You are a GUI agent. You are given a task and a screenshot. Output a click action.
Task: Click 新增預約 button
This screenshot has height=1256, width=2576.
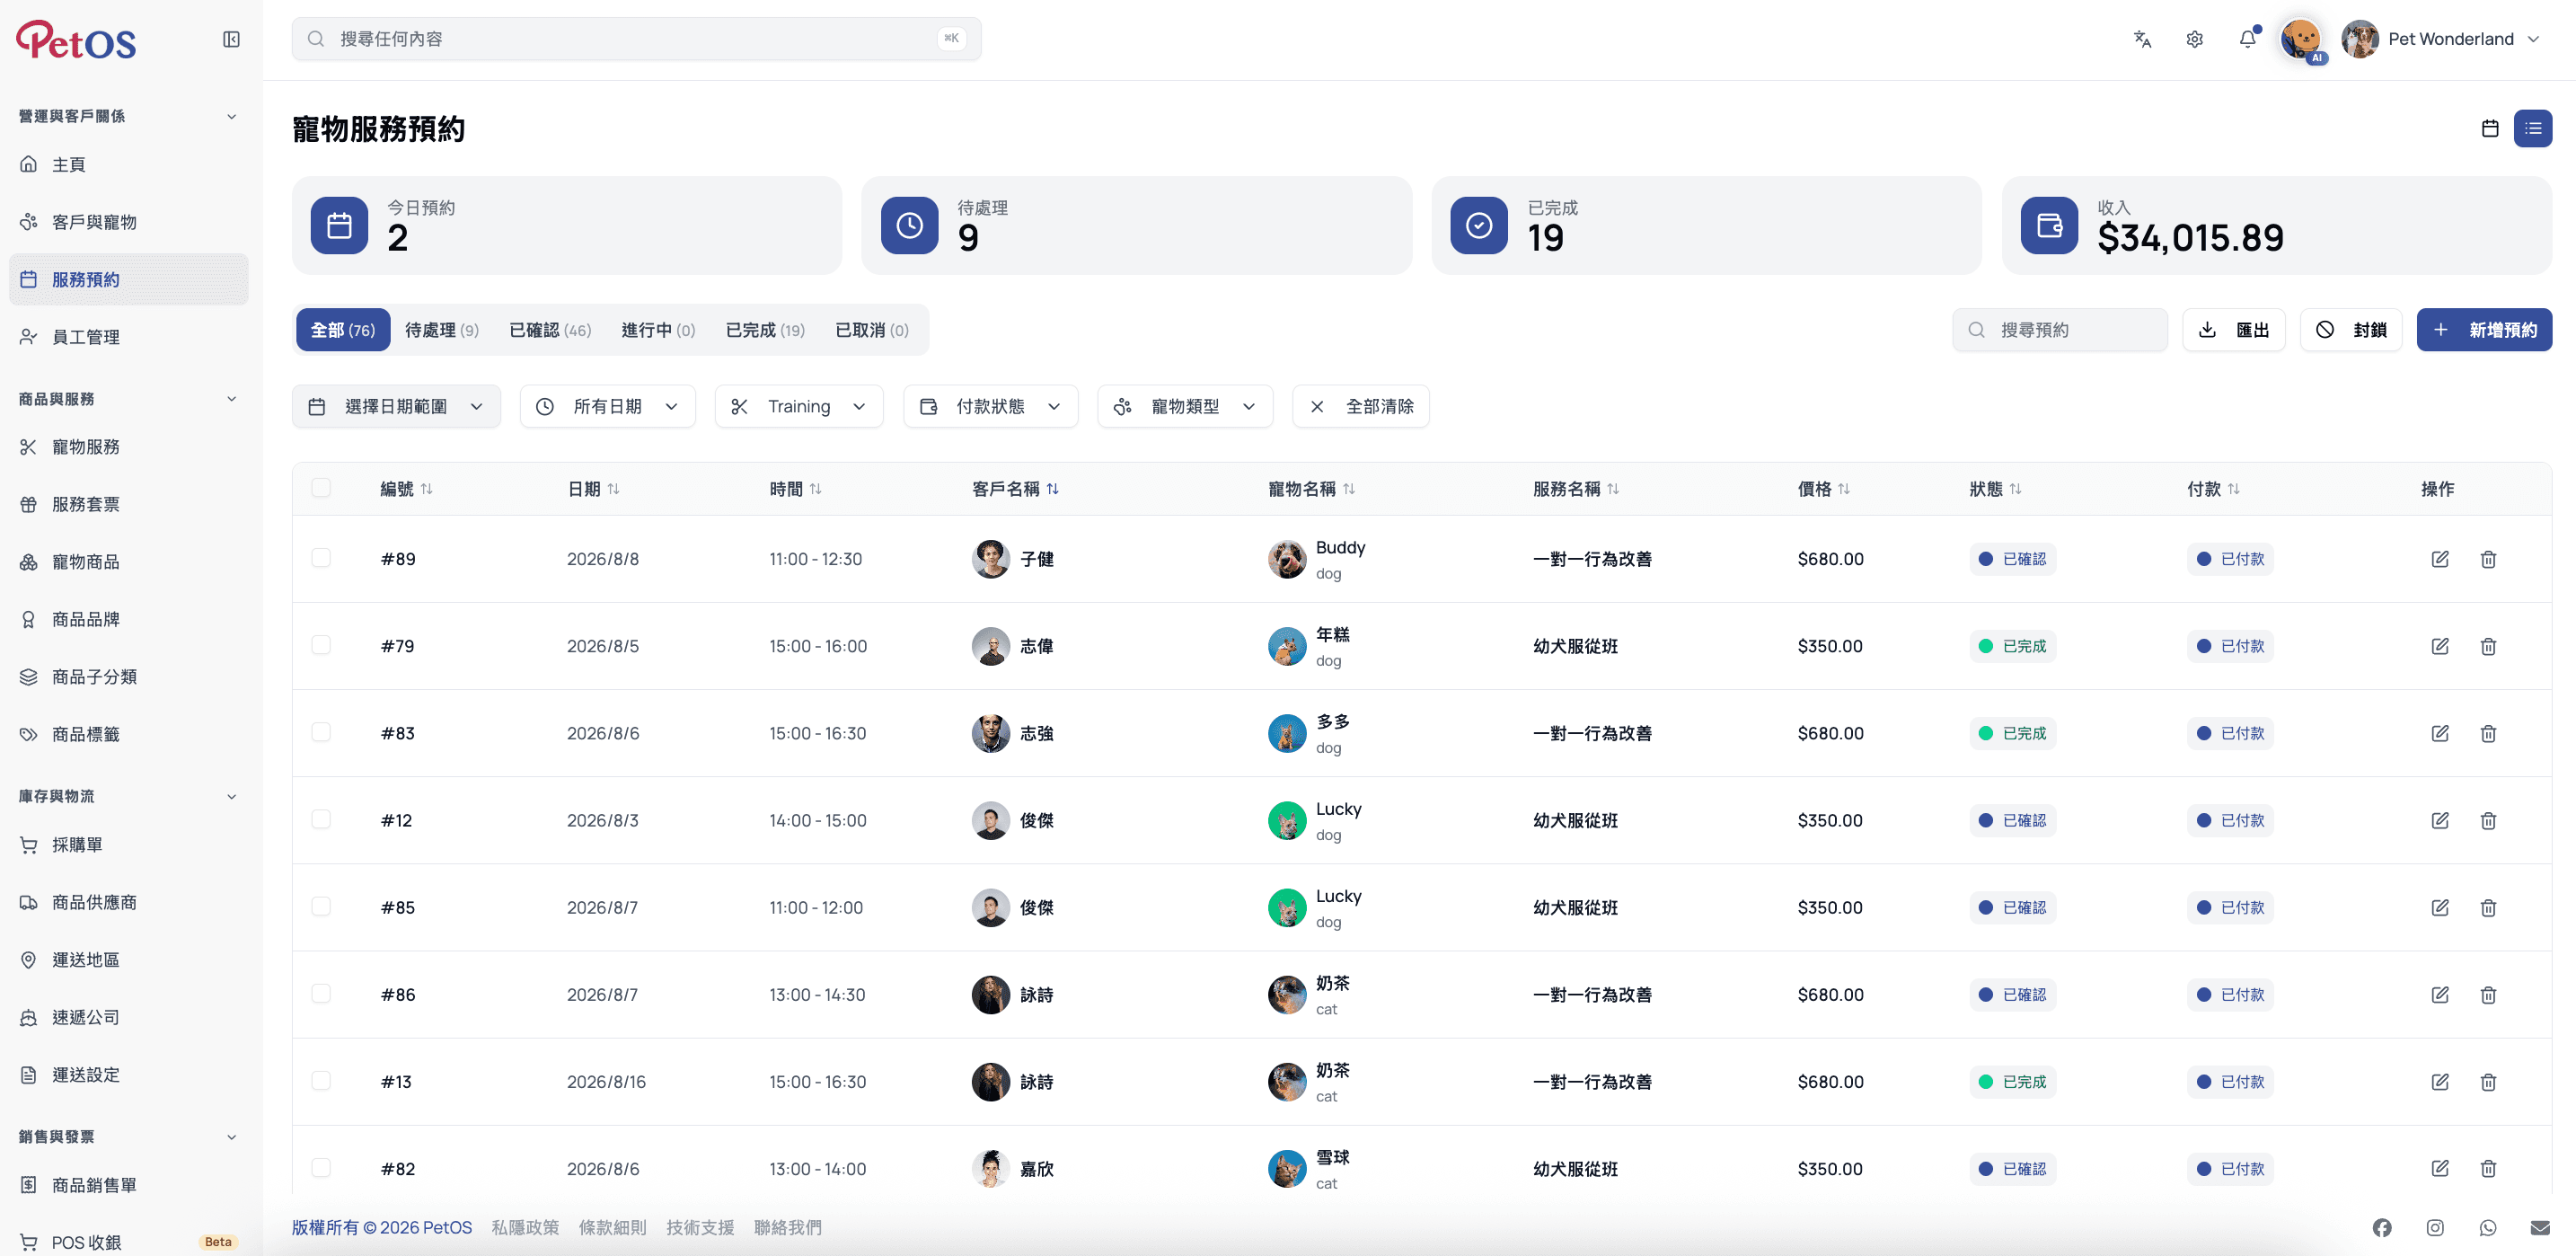point(2484,330)
